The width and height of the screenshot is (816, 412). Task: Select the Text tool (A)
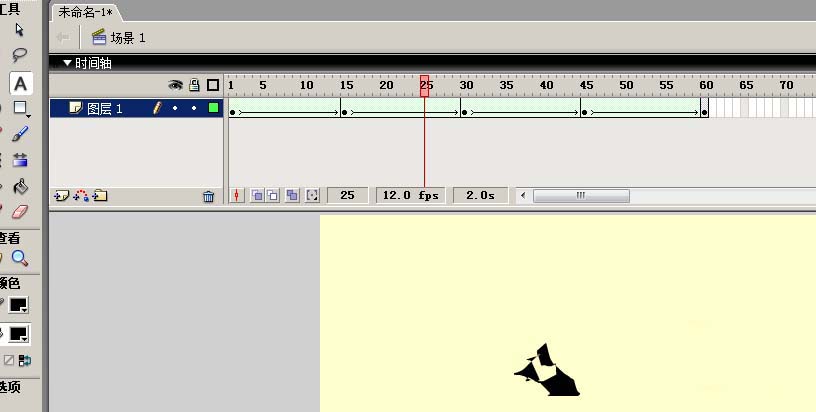tap(20, 84)
